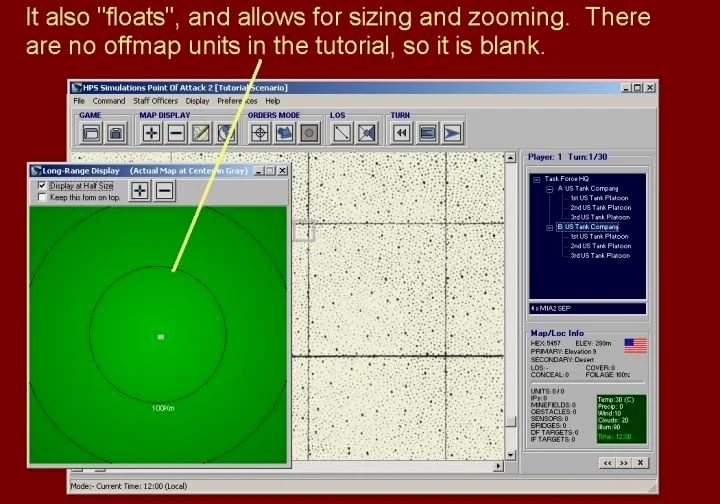
Task: Open the Help menu
Action: click(272, 101)
